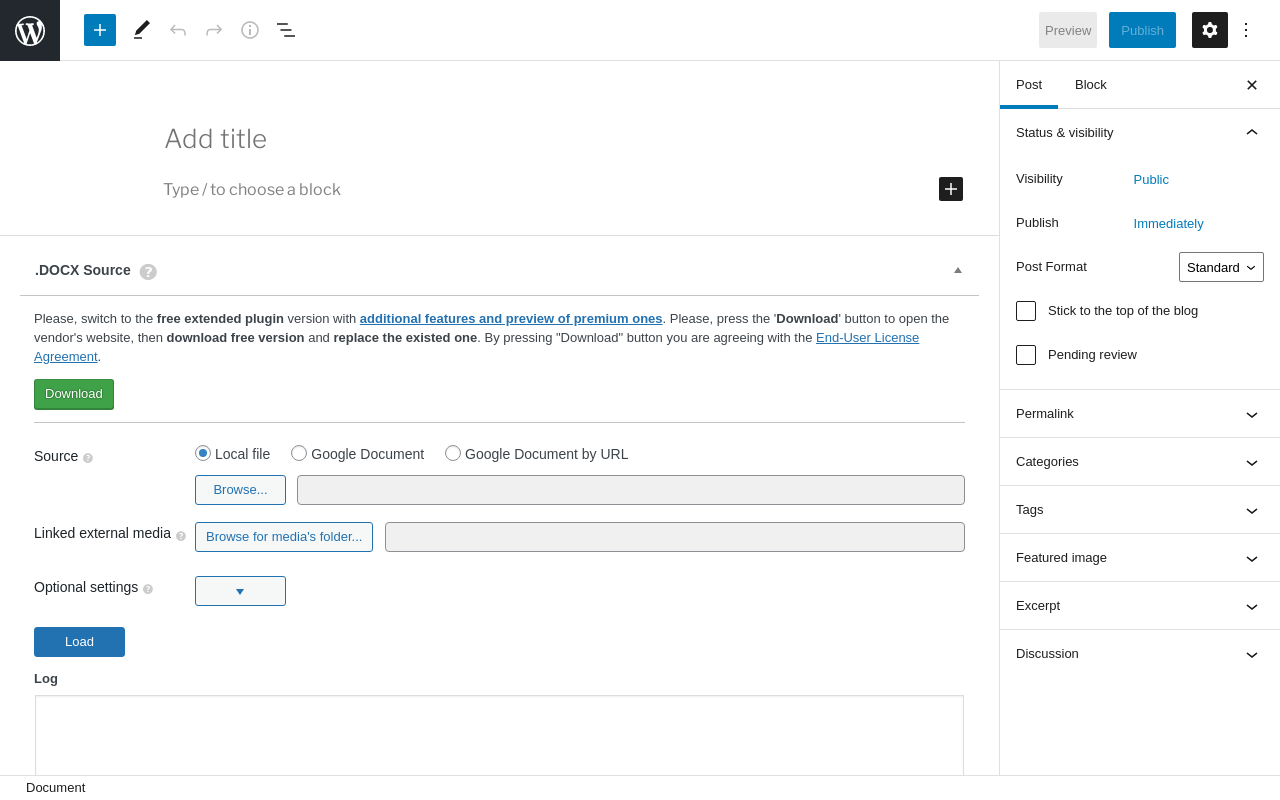
Task: Toggle the block inserter plus button
Action: point(100,30)
